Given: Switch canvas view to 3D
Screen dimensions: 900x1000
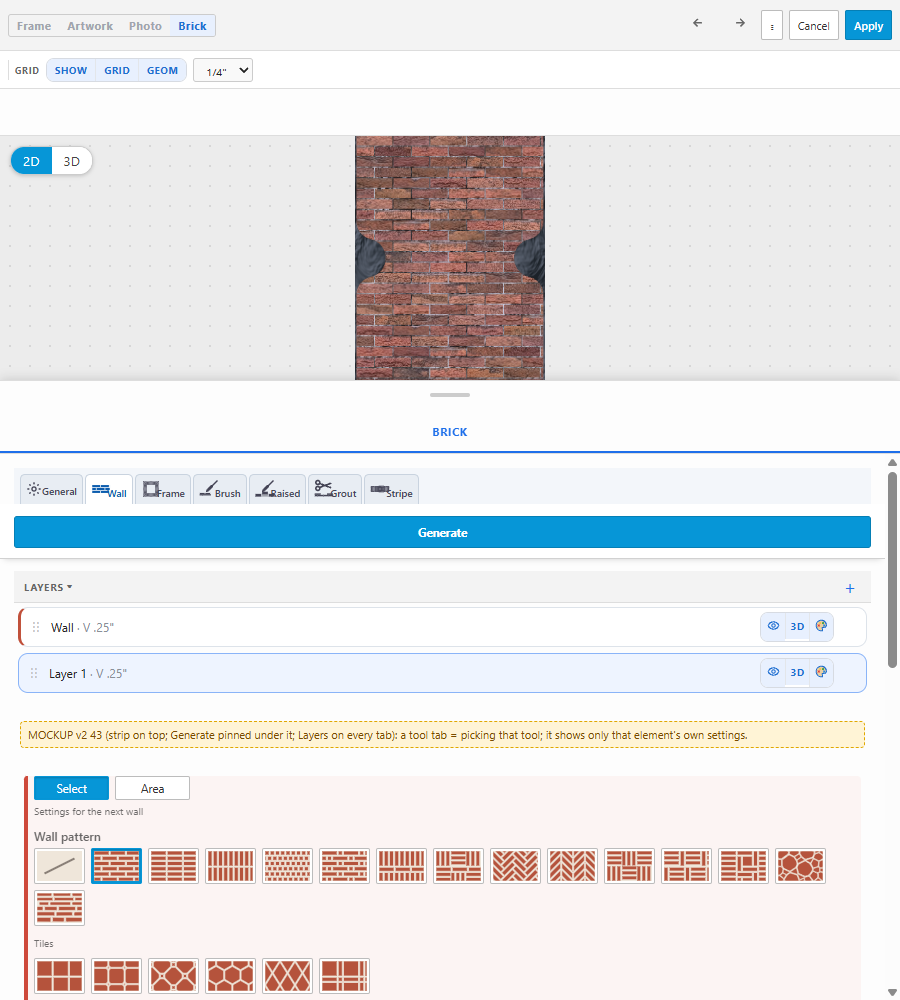Looking at the screenshot, I should point(71,161).
